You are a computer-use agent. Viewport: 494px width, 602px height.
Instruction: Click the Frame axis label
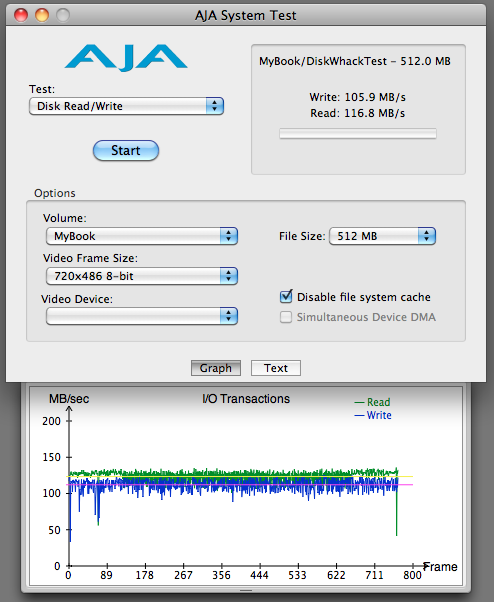tap(440, 567)
